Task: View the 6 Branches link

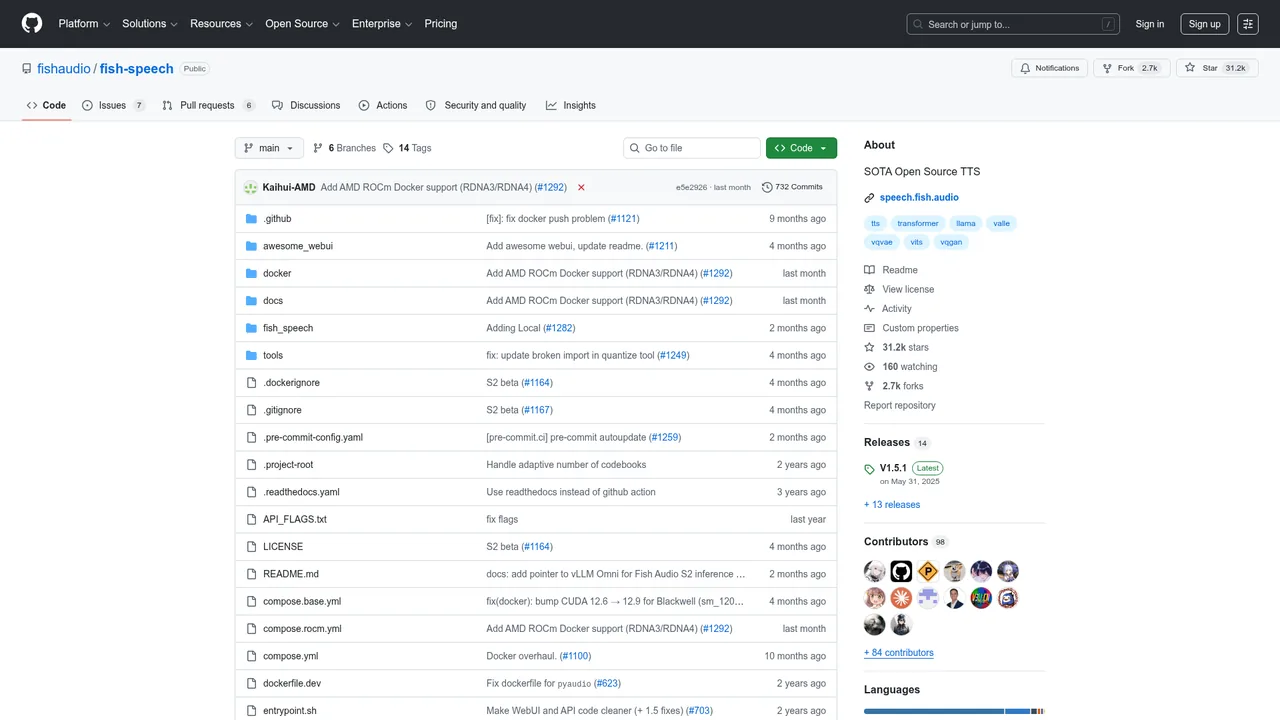Action: 345,148
